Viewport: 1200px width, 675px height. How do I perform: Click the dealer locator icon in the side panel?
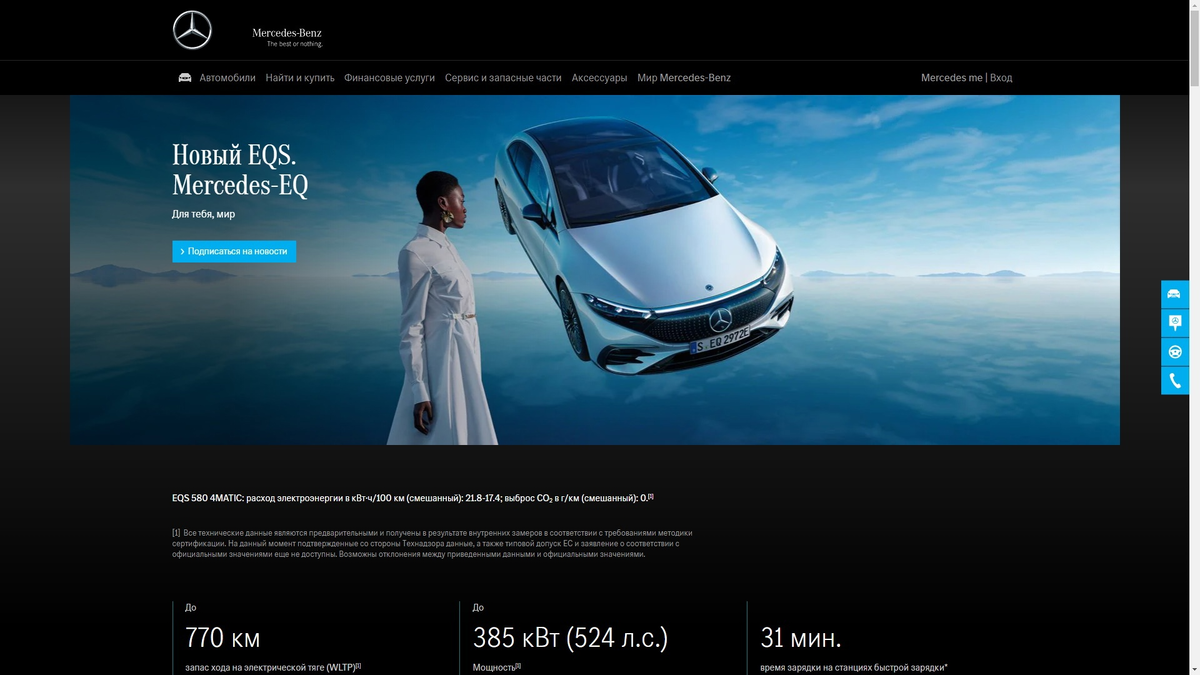[x=1175, y=323]
